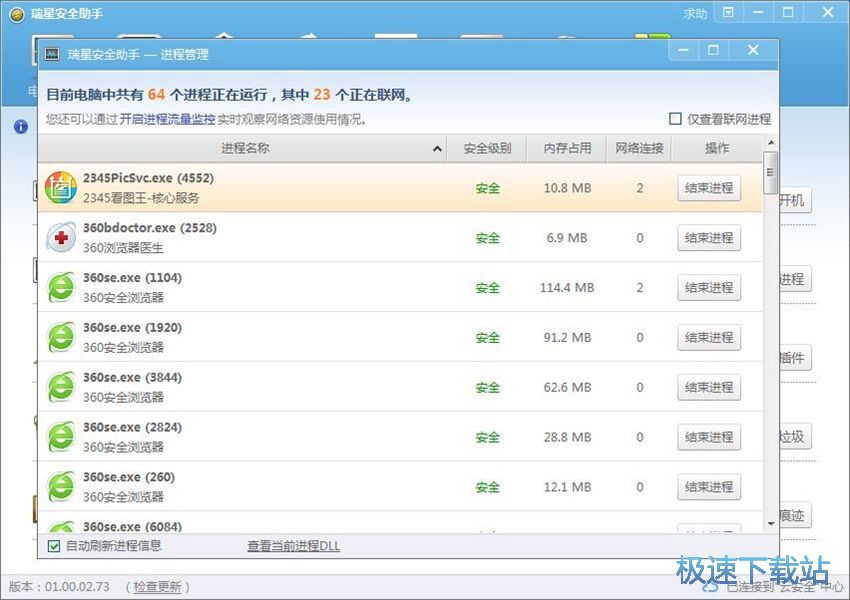Click the 28.8 MB memory value

pyautogui.click(x=567, y=437)
